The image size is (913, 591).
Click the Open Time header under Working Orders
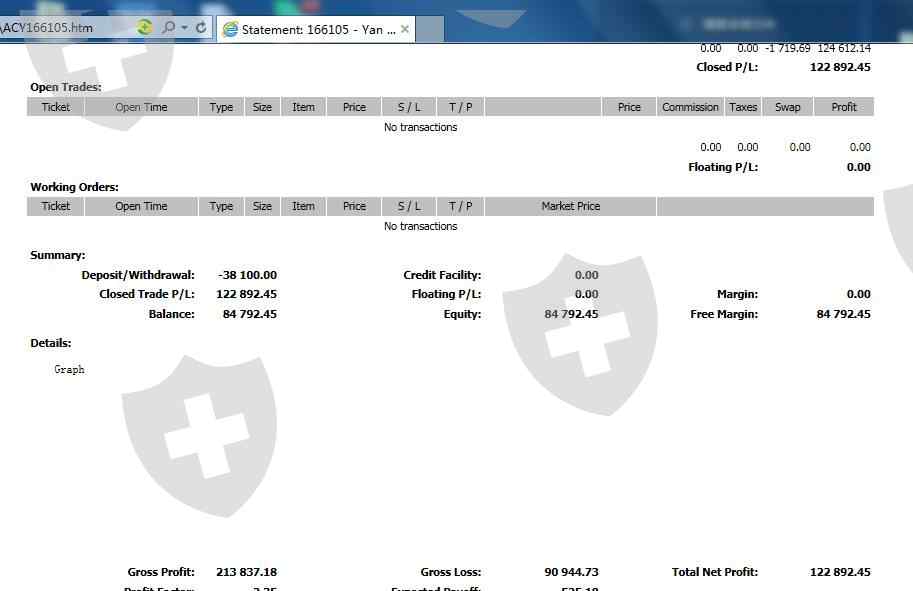coord(141,206)
